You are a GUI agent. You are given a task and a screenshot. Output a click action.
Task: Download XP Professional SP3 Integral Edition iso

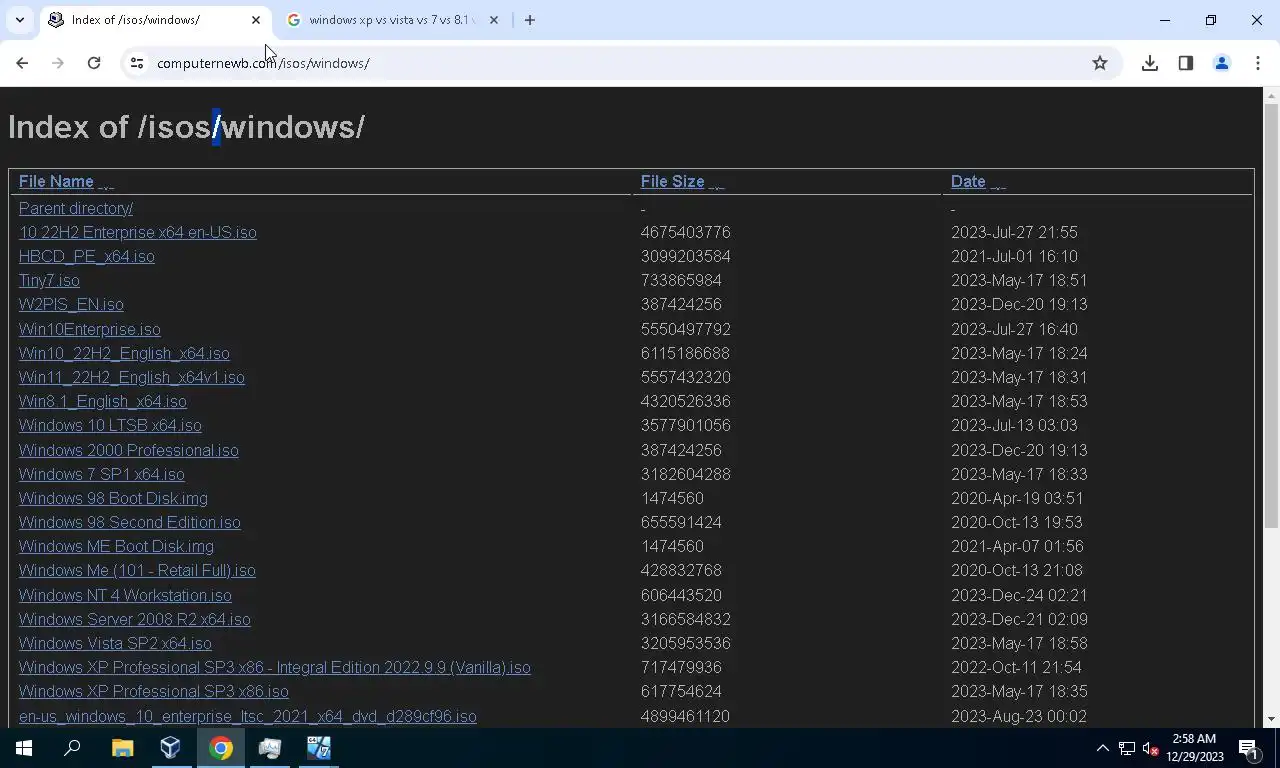coord(275,667)
